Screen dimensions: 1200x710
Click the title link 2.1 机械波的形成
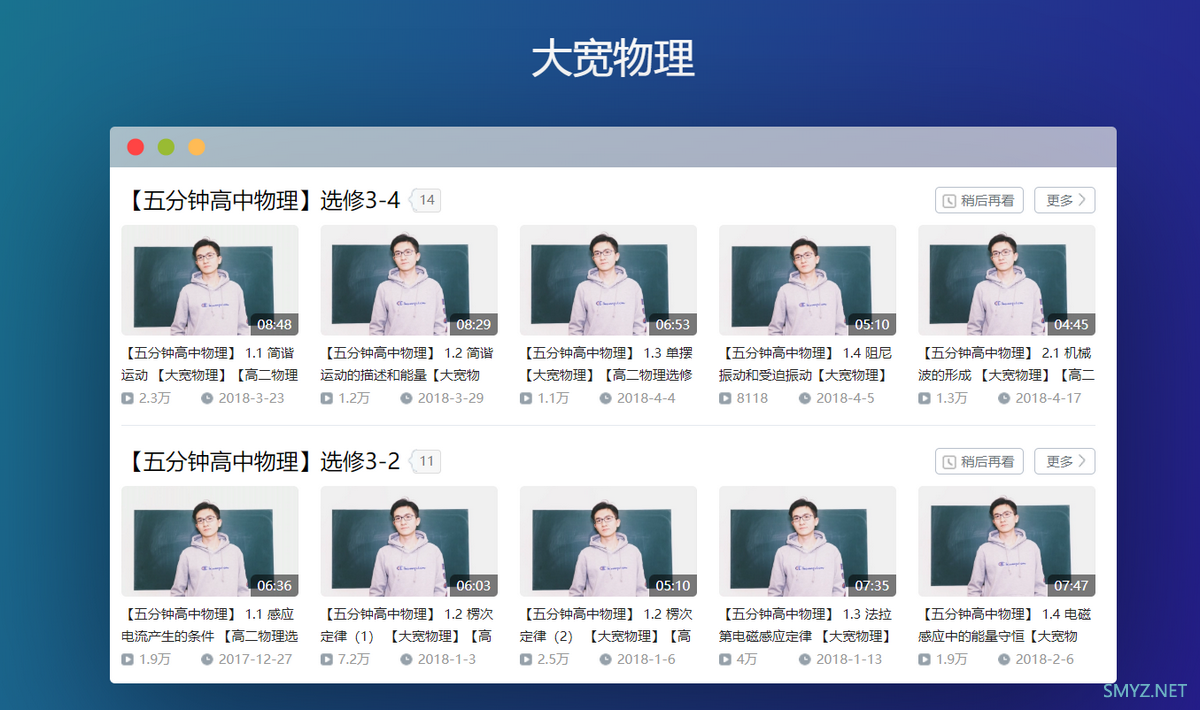pos(1006,364)
